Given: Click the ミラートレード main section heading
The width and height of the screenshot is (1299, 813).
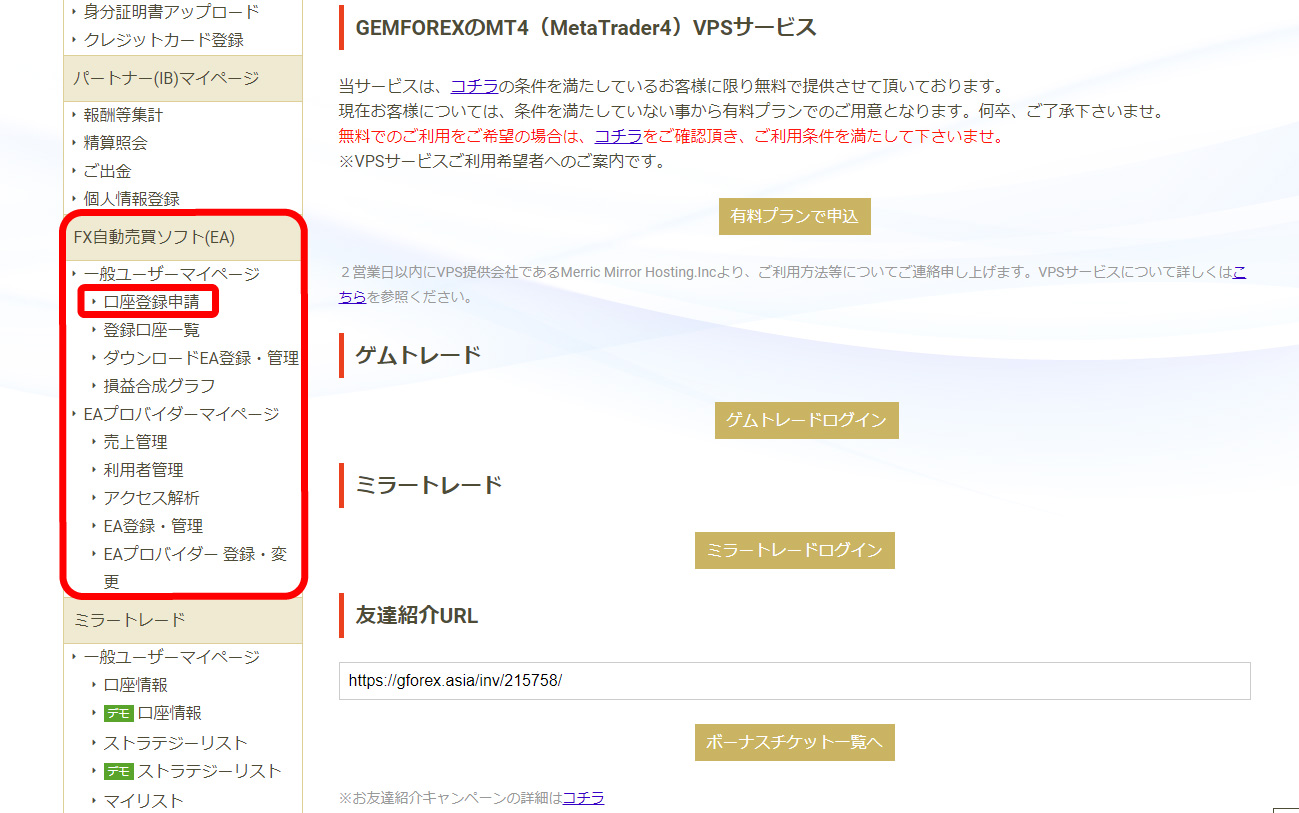Looking at the screenshot, I should point(429,486).
